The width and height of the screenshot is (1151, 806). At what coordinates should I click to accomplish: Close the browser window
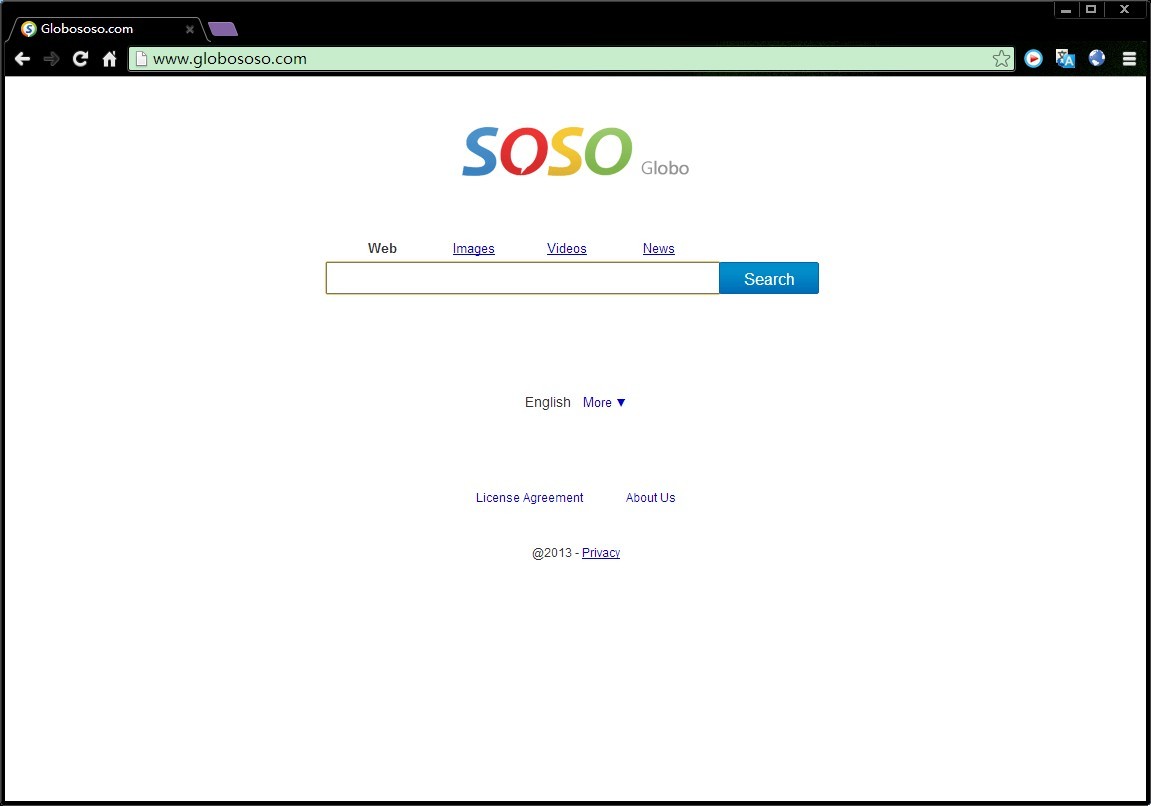pyautogui.click(x=1124, y=10)
